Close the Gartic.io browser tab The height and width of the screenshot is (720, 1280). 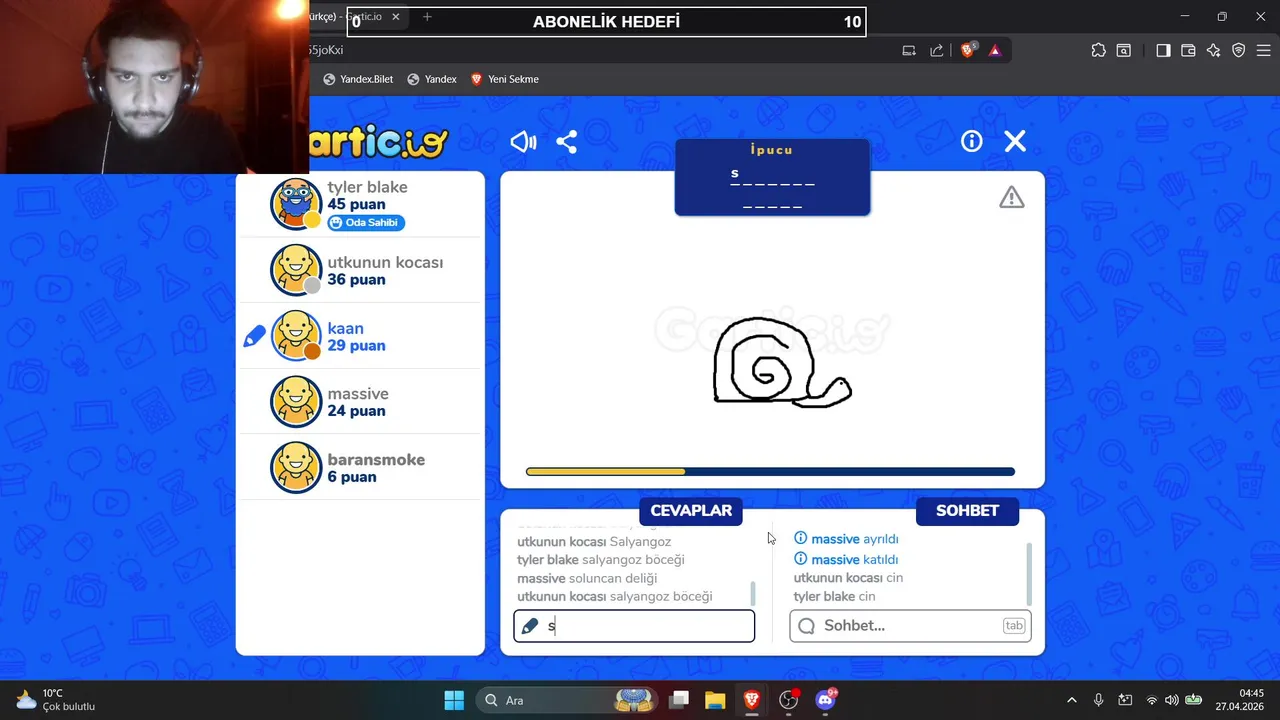click(396, 17)
